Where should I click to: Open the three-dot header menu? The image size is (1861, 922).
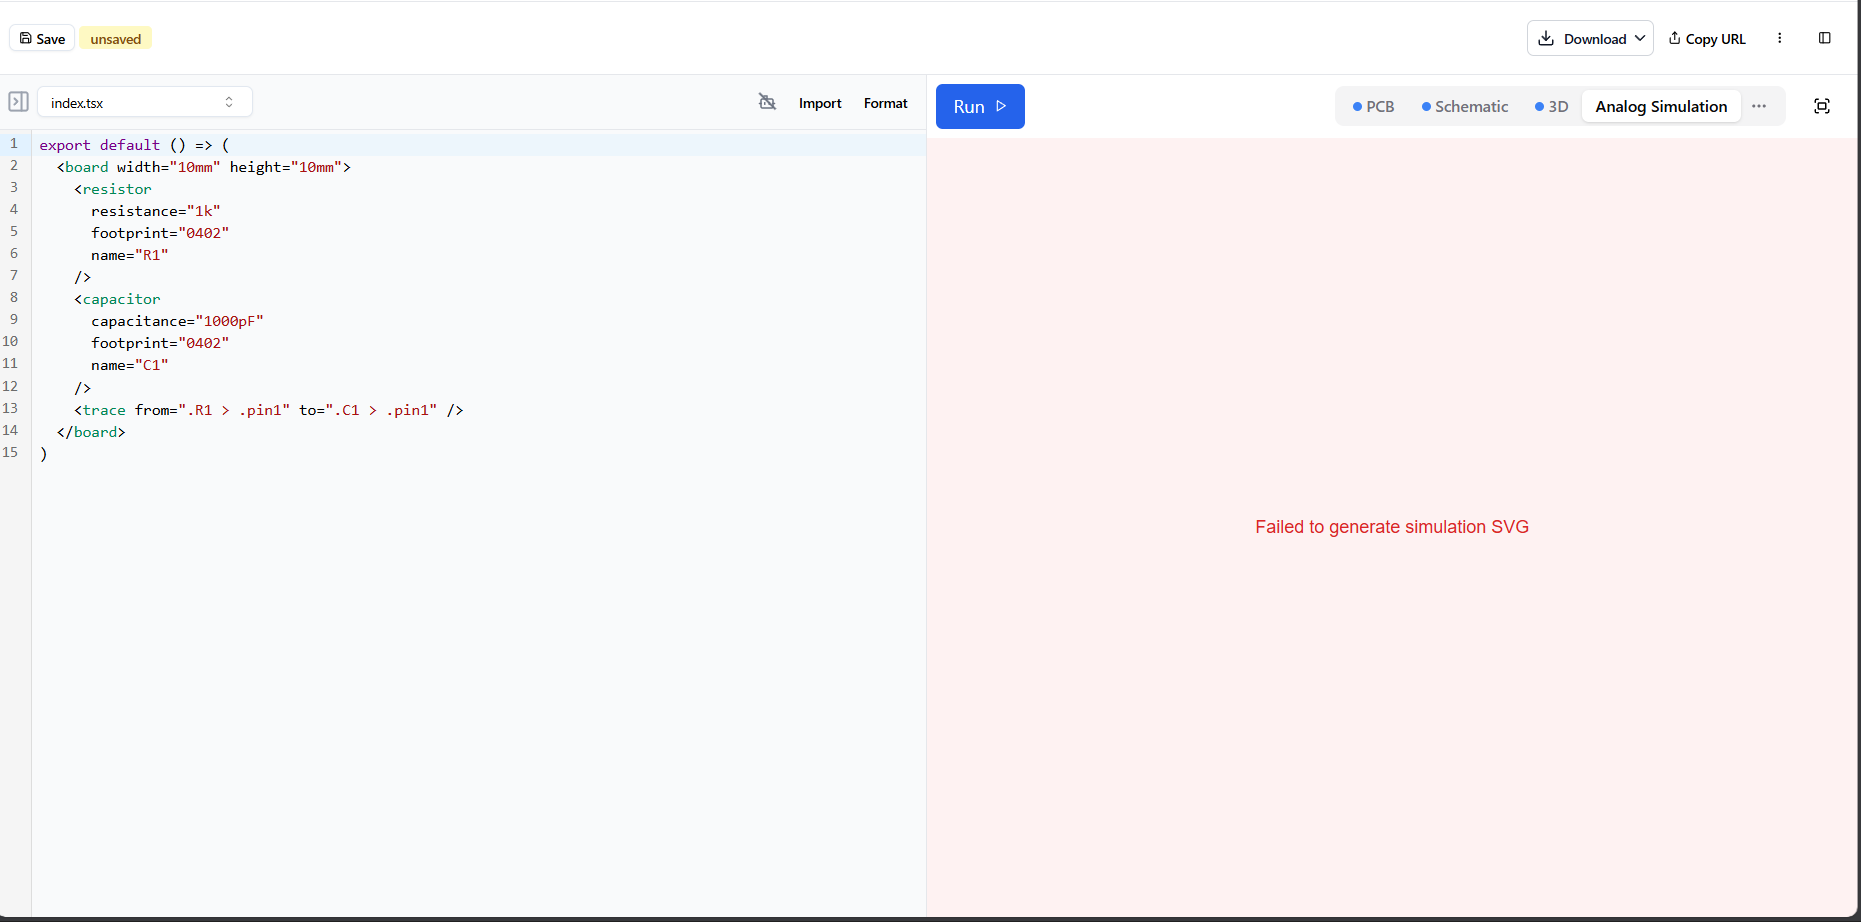[1779, 38]
